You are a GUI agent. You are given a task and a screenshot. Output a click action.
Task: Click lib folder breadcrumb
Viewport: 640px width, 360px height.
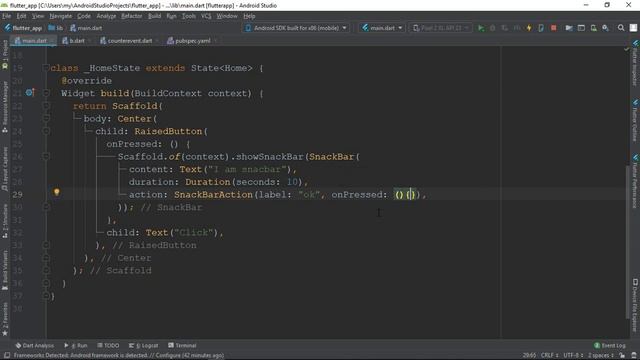[x=56, y=28]
